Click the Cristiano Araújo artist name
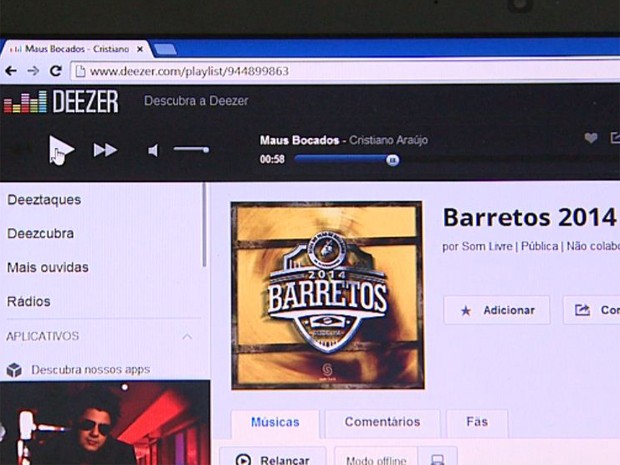The width and height of the screenshot is (620, 465). (x=388, y=140)
